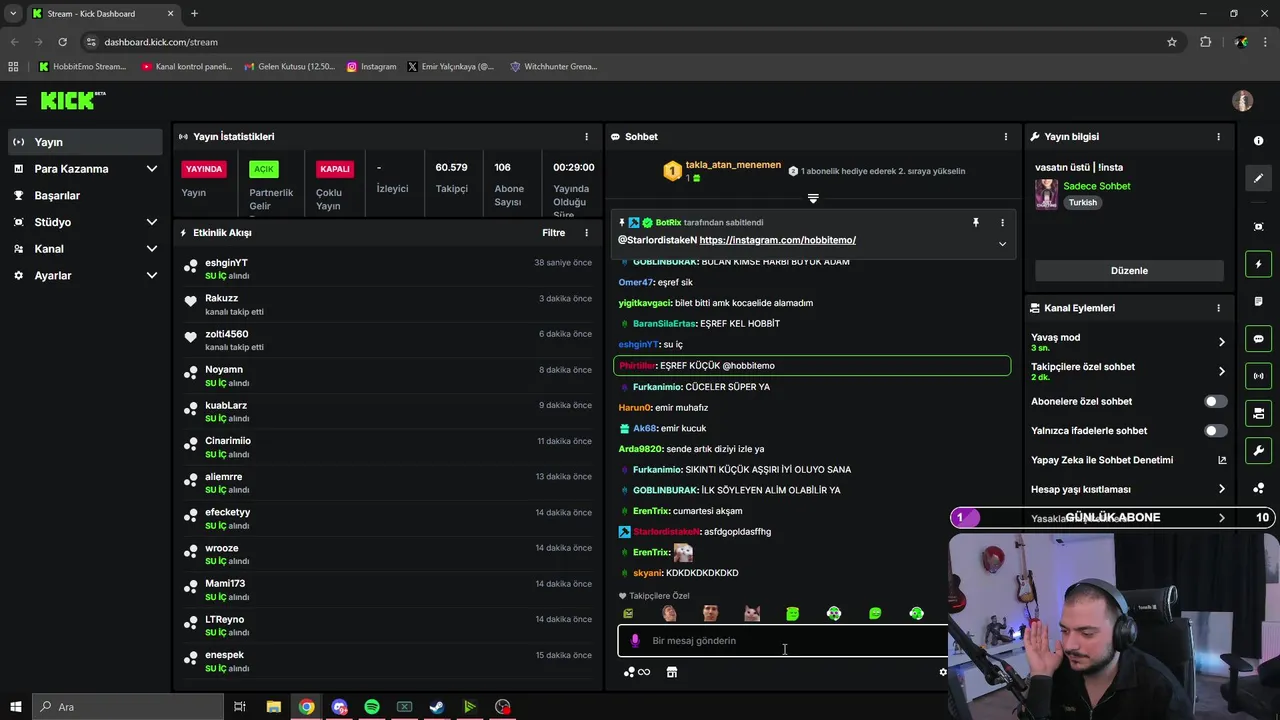The image size is (1280, 720).
Task: Open Yapay Zeka ile Sohbet Denetimi external link
Action: (1221, 460)
